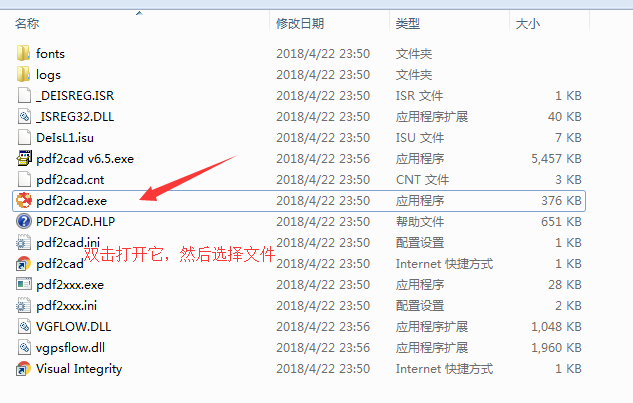Select the file name pdf2xxx.ini
This screenshot has width=633, height=403.
(x=67, y=306)
